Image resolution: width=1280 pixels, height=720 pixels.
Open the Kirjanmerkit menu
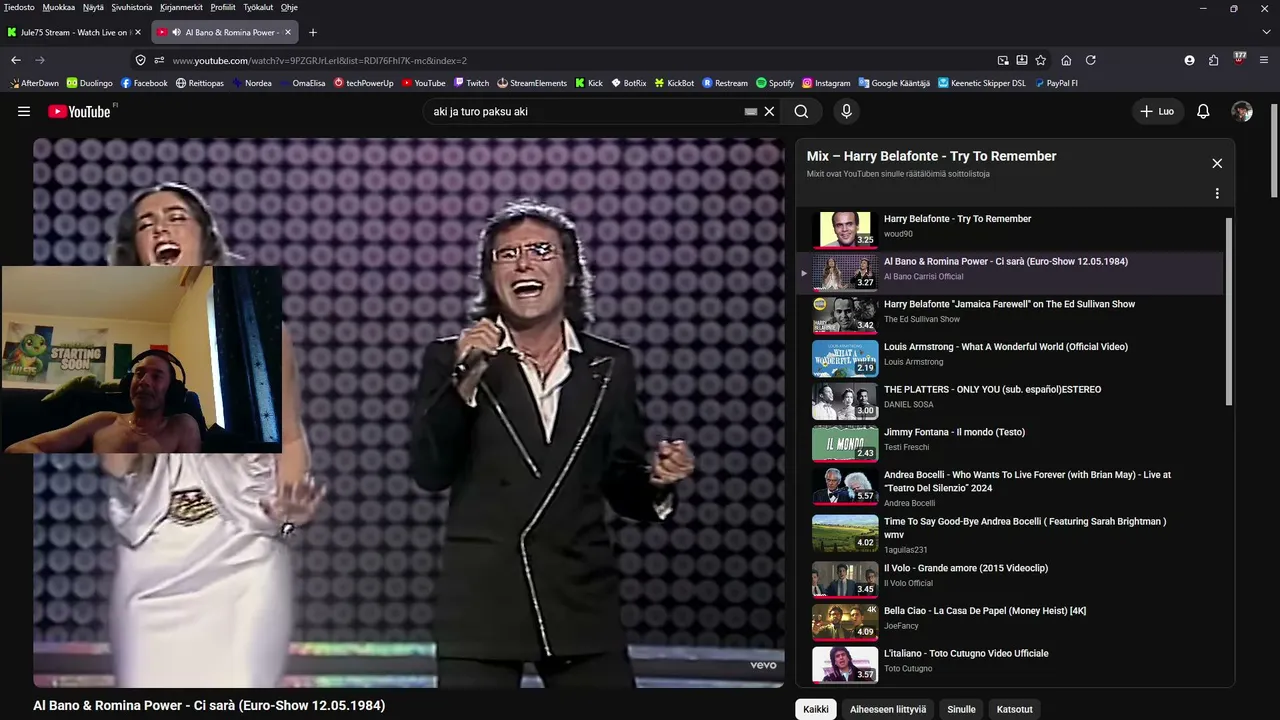click(182, 7)
